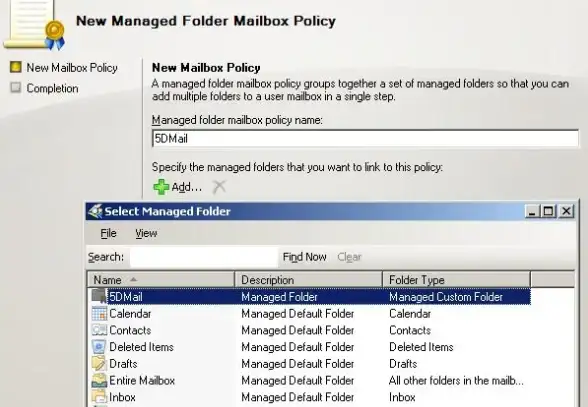The width and height of the screenshot is (588, 407).
Task: Click the Contacts folder icon
Action: coord(99,330)
